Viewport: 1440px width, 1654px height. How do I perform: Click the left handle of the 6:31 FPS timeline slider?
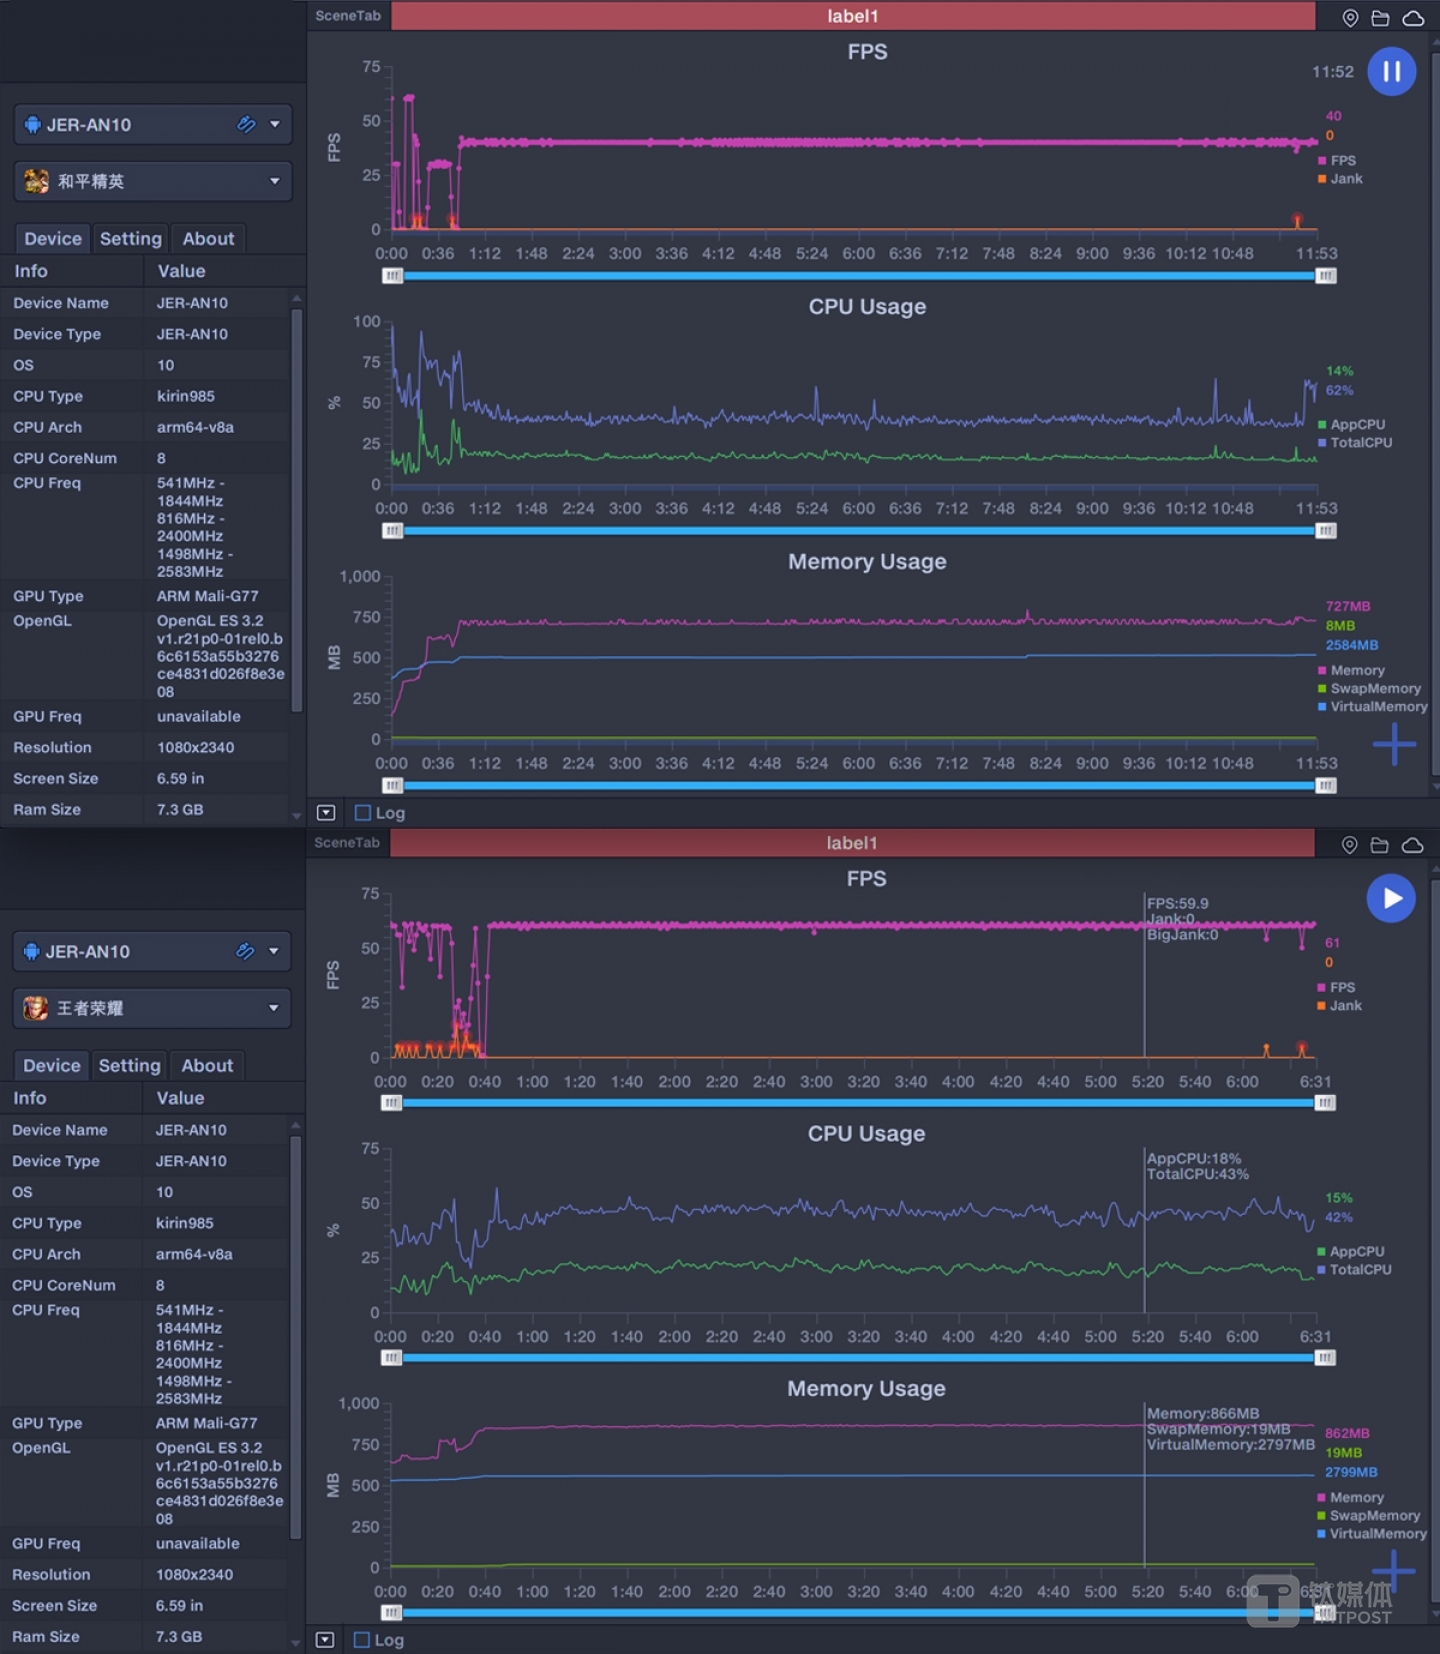[391, 1102]
